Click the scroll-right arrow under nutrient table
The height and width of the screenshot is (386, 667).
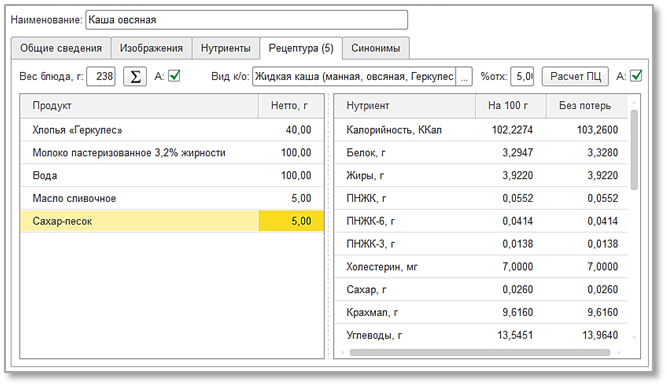click(x=619, y=352)
